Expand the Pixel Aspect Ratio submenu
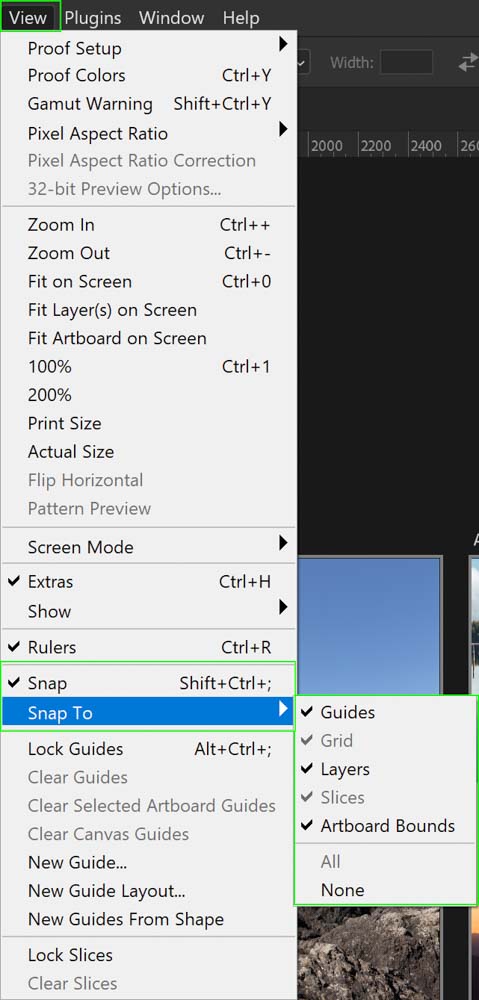 tap(148, 133)
